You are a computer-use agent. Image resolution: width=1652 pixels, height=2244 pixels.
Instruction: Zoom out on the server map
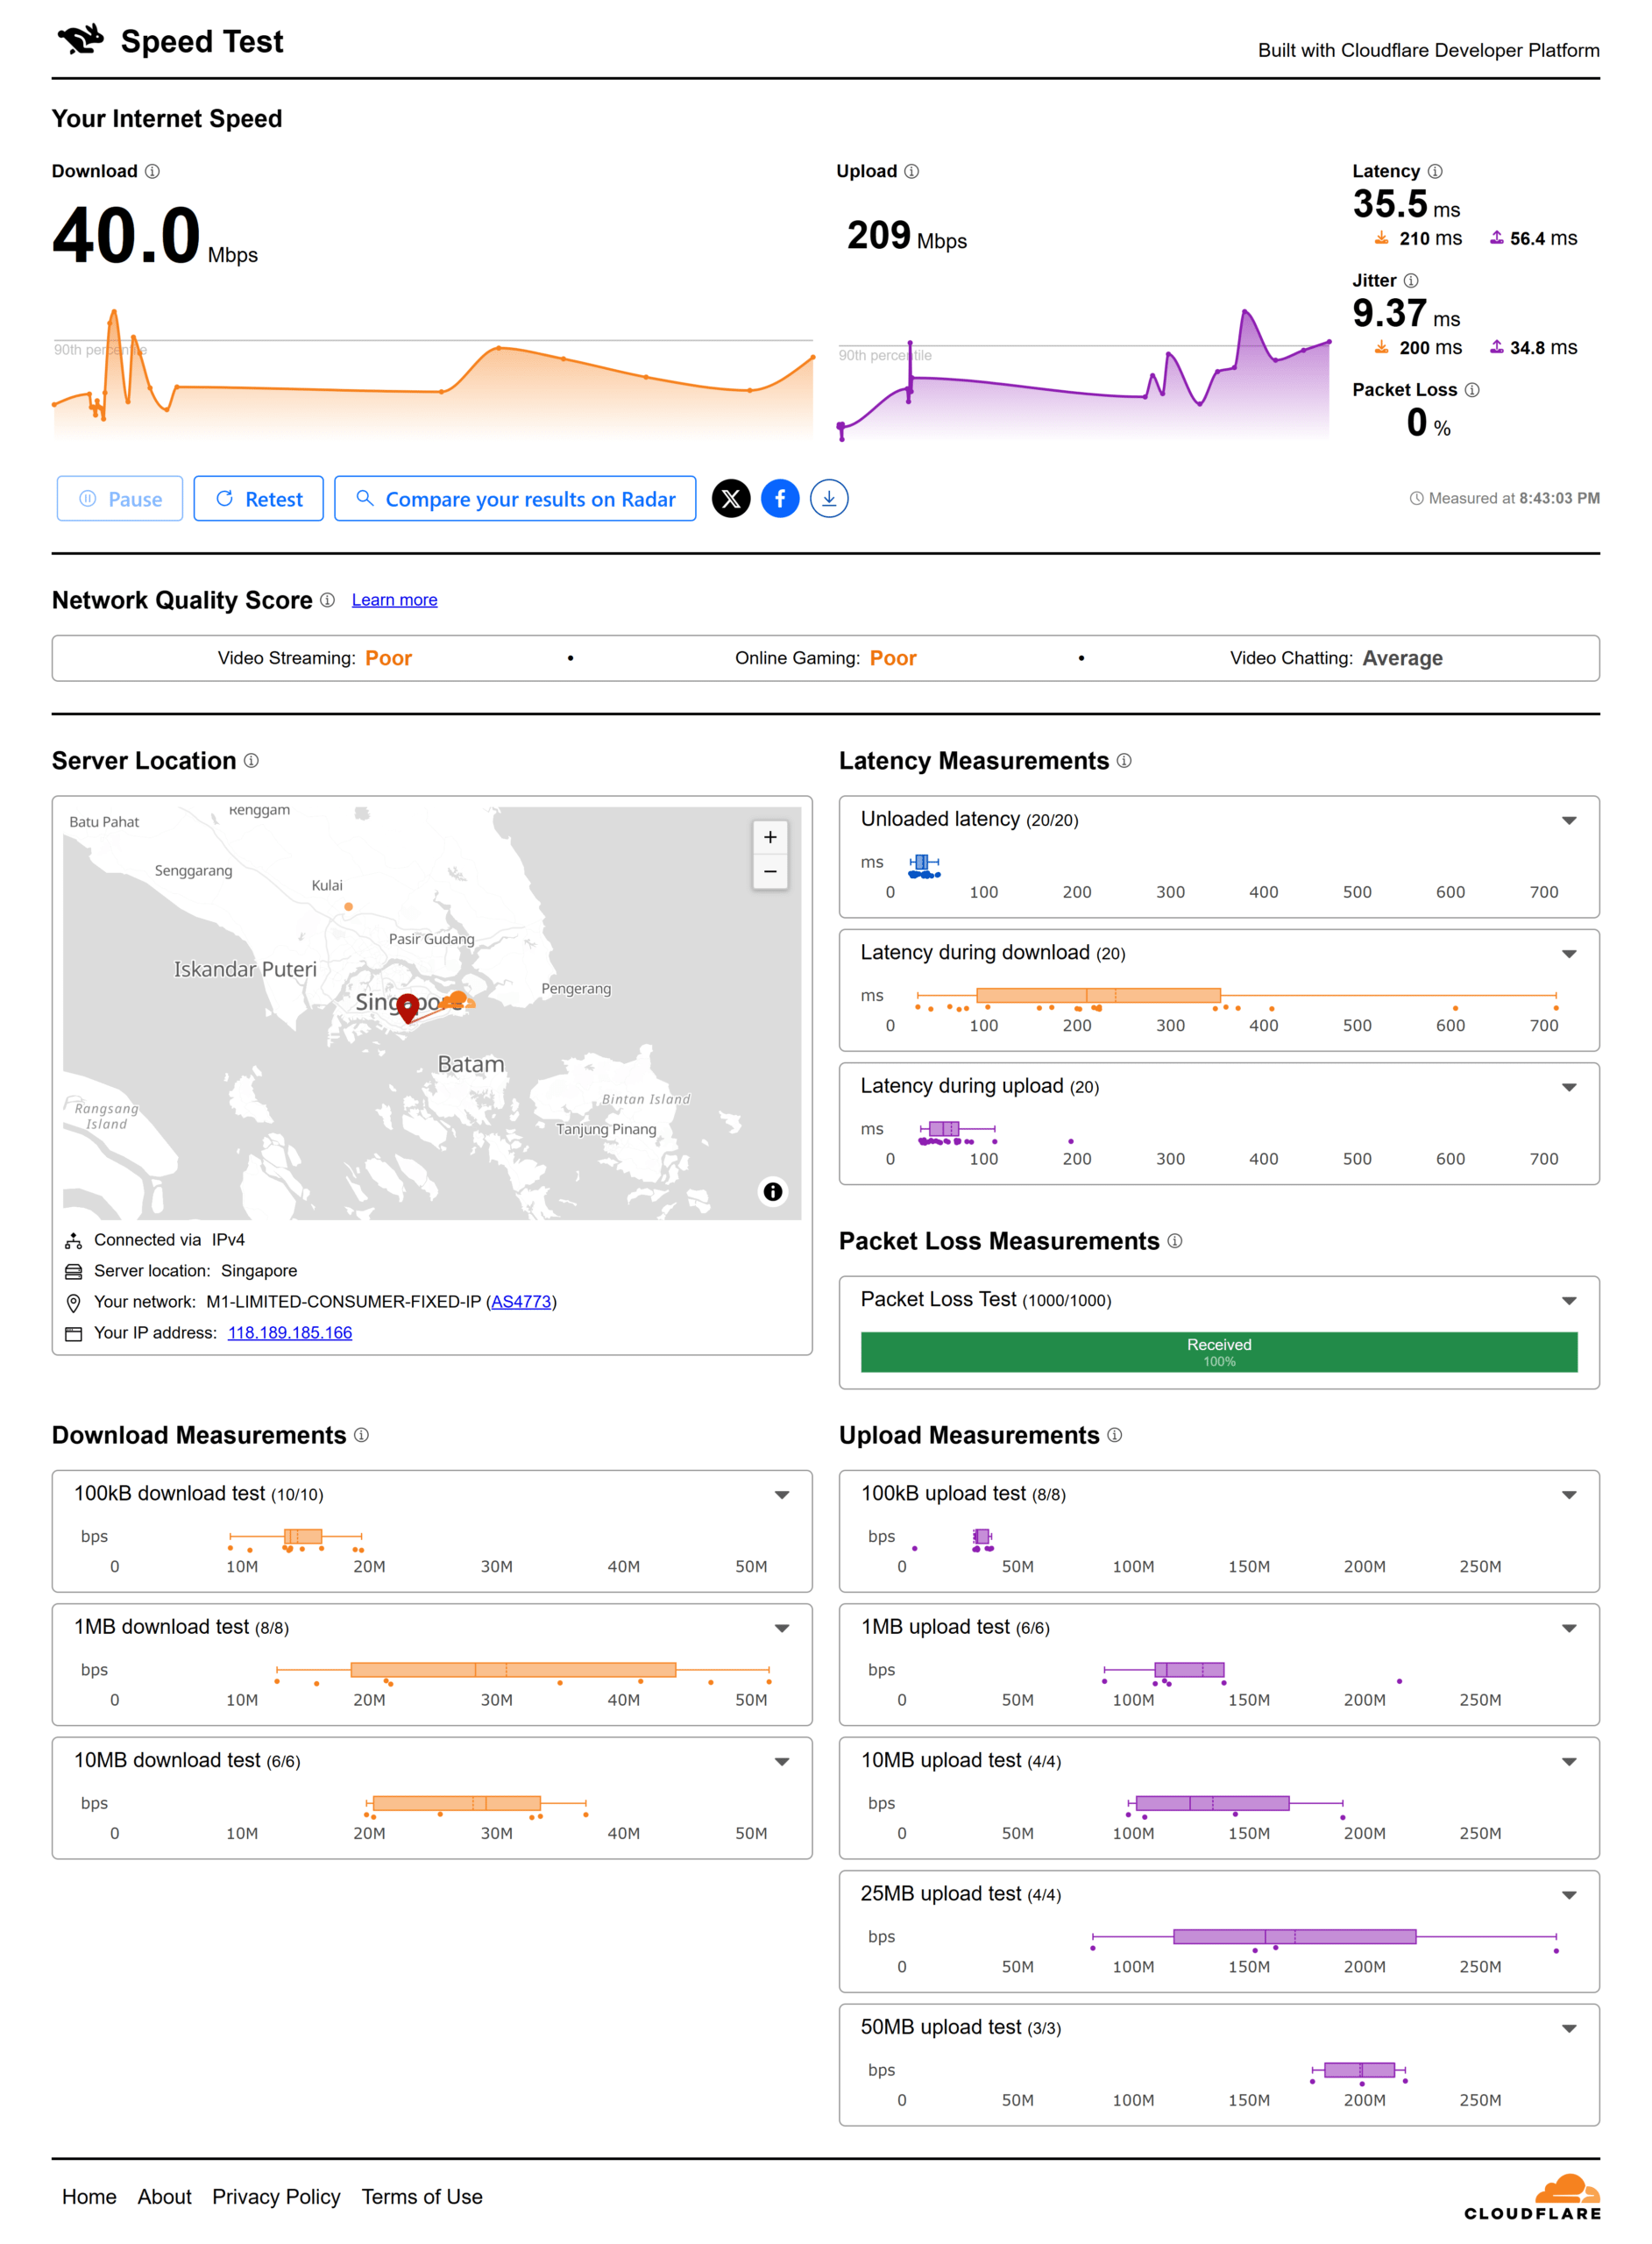[x=770, y=872]
